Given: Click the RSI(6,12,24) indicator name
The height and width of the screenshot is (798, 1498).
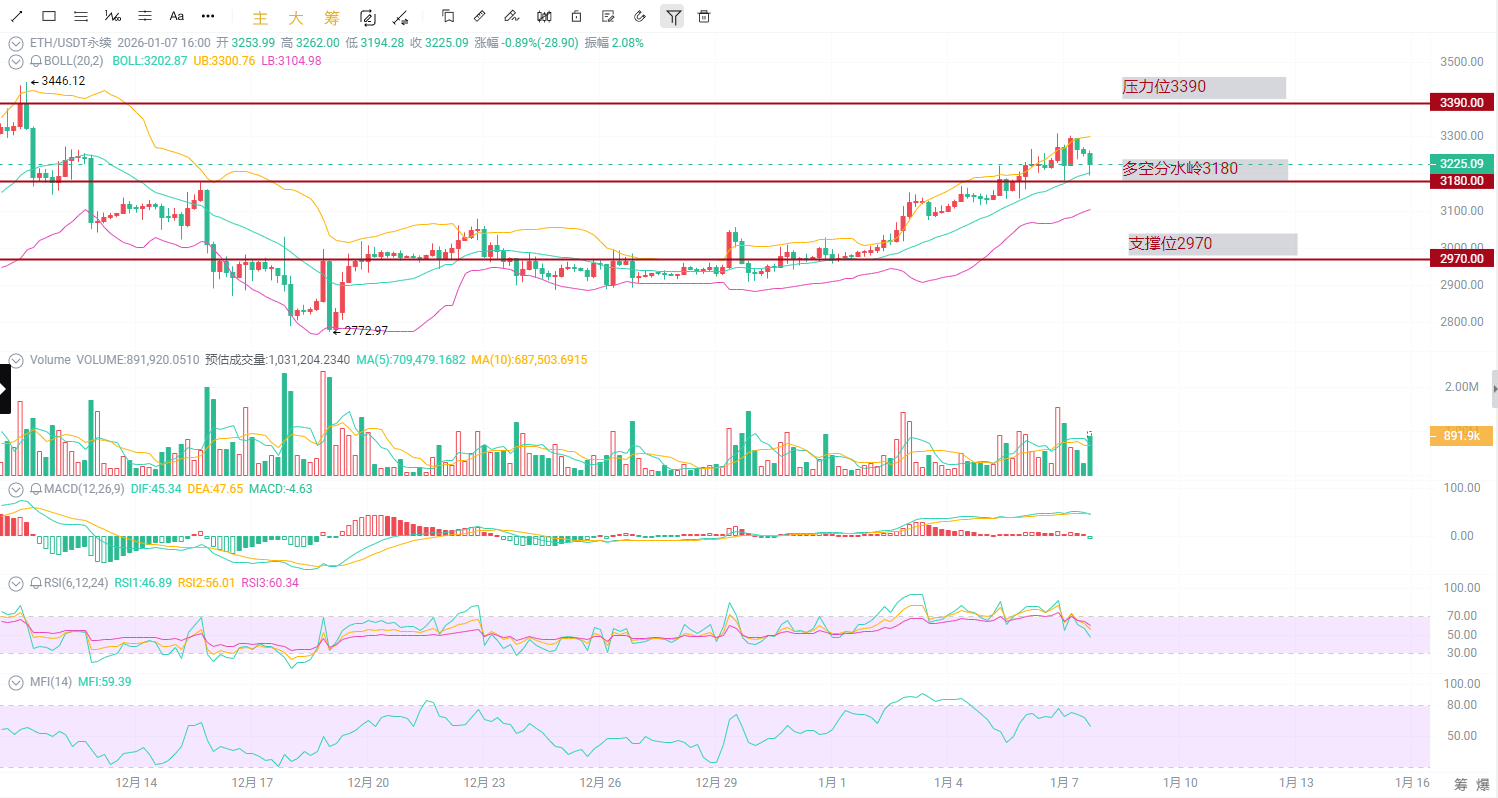Looking at the screenshot, I should tap(77, 582).
